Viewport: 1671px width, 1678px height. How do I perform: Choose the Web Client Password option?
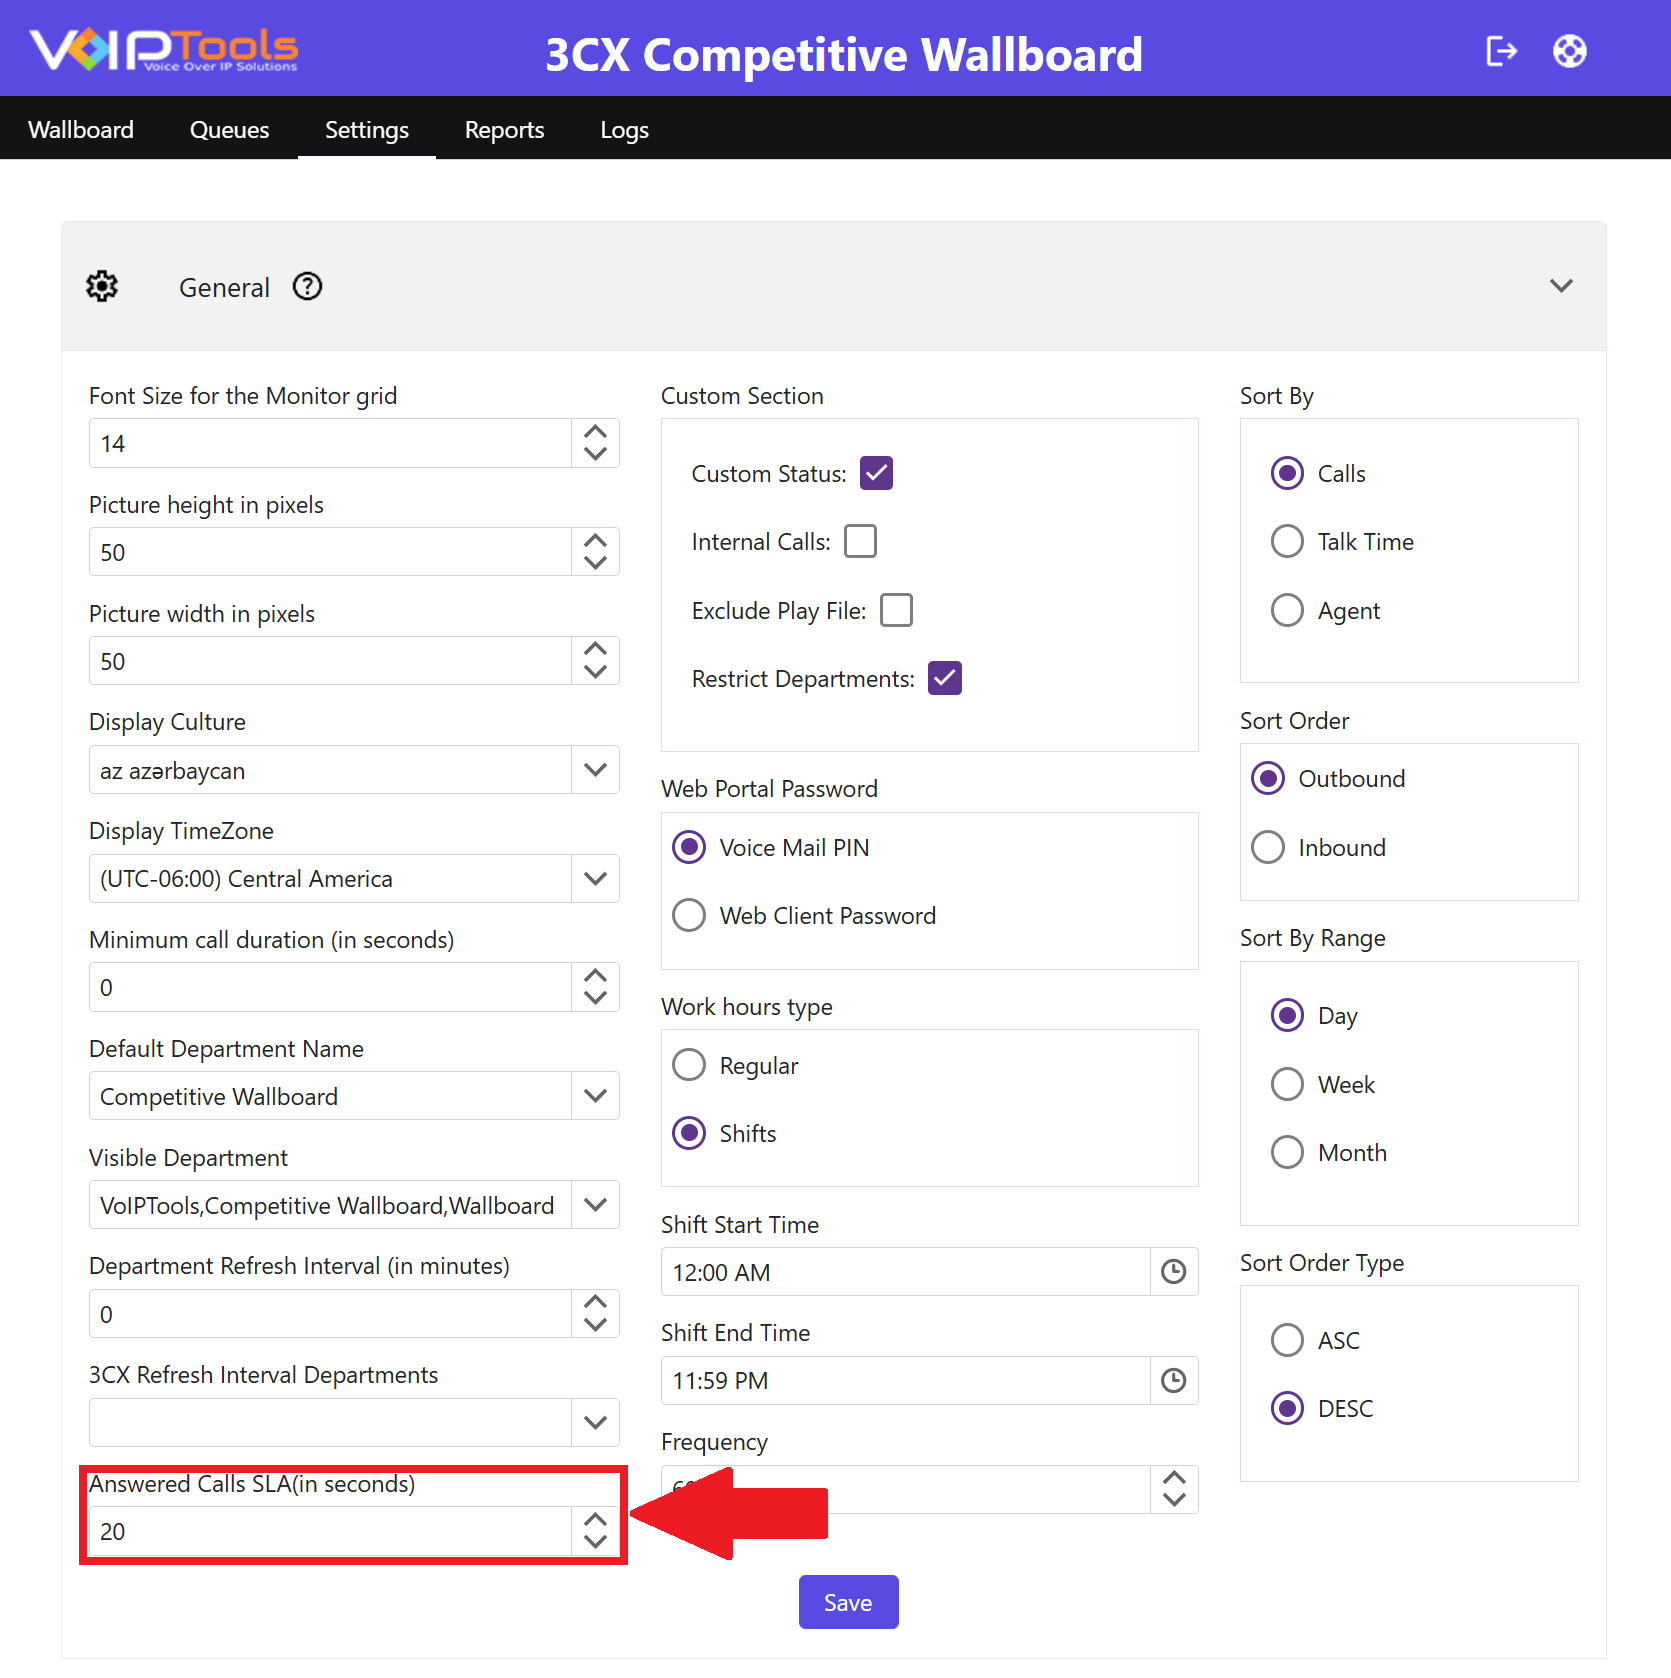689,915
